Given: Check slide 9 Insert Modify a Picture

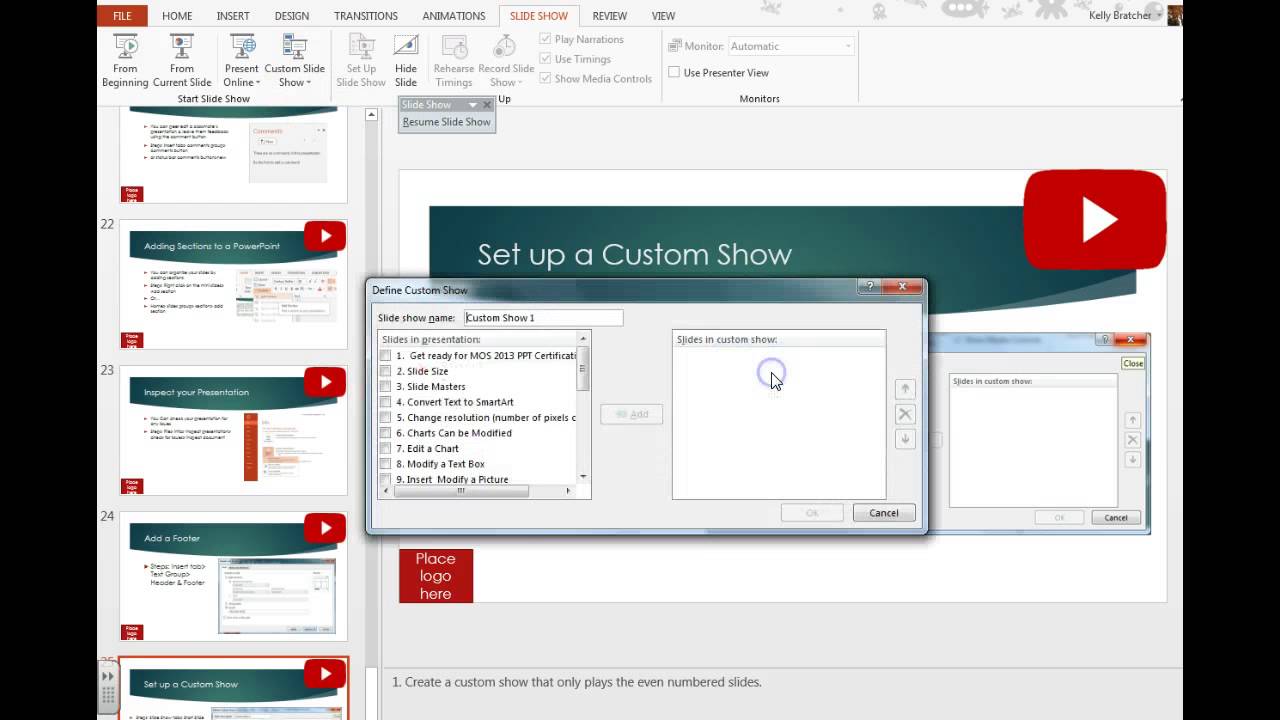Looking at the screenshot, I should point(386,479).
